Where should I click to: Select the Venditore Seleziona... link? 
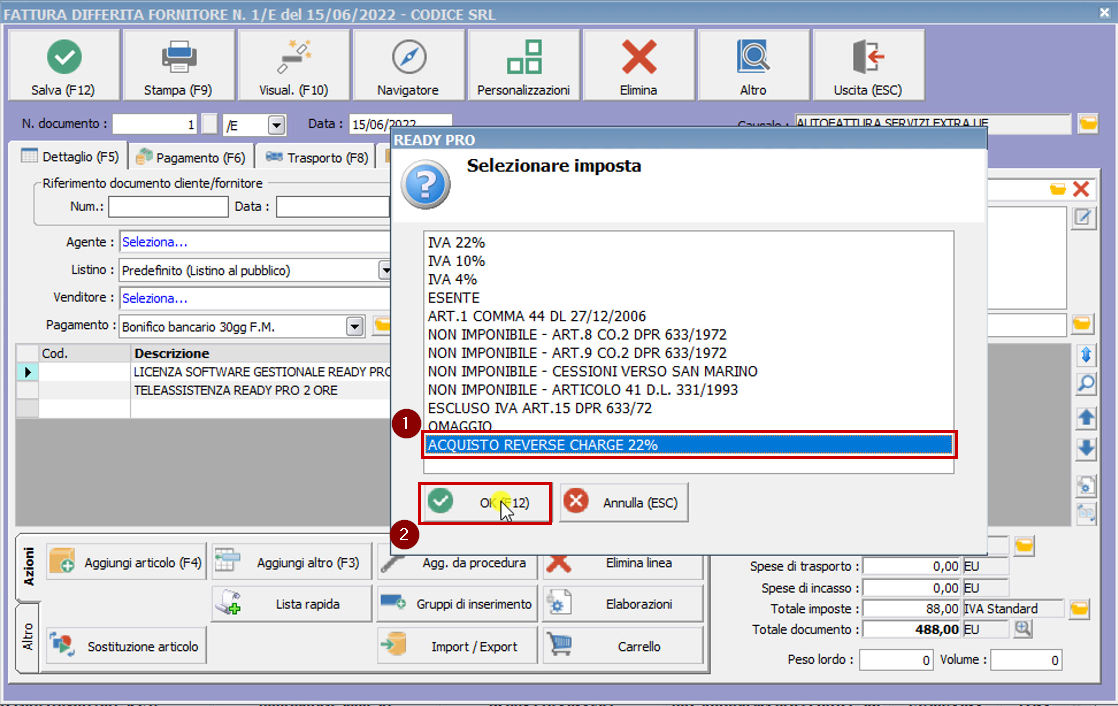[155, 298]
